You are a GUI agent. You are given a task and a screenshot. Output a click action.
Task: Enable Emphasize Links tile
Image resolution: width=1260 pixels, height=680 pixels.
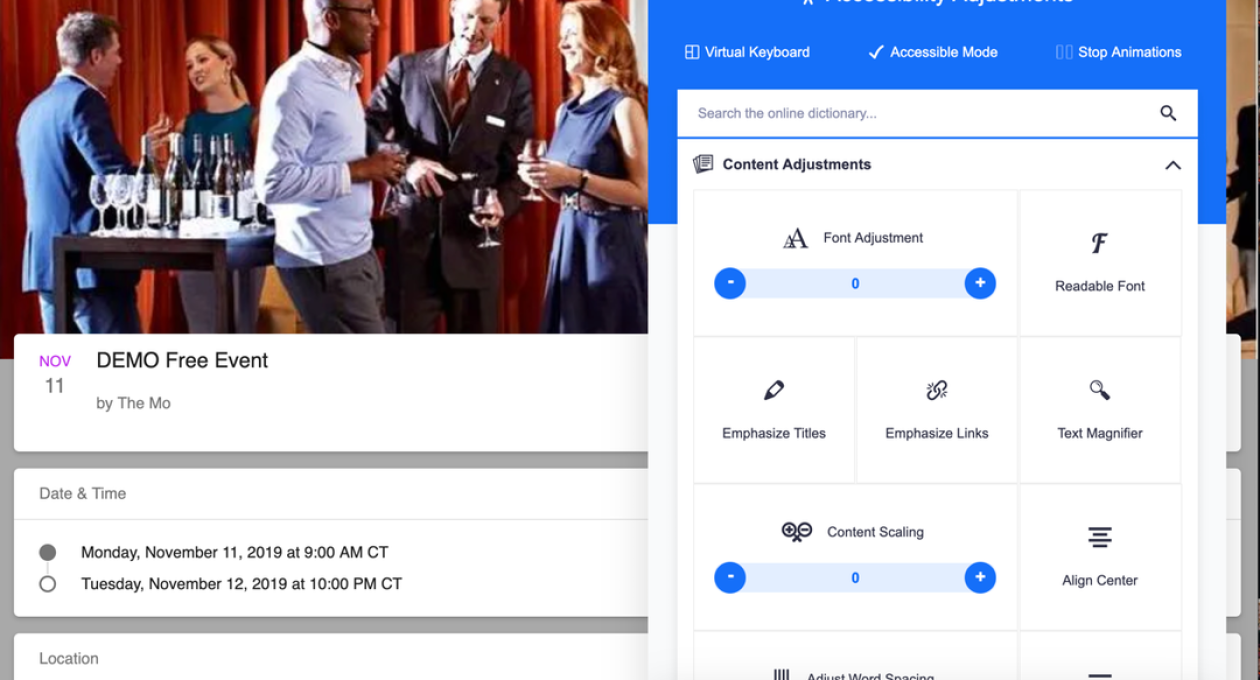coord(937,410)
